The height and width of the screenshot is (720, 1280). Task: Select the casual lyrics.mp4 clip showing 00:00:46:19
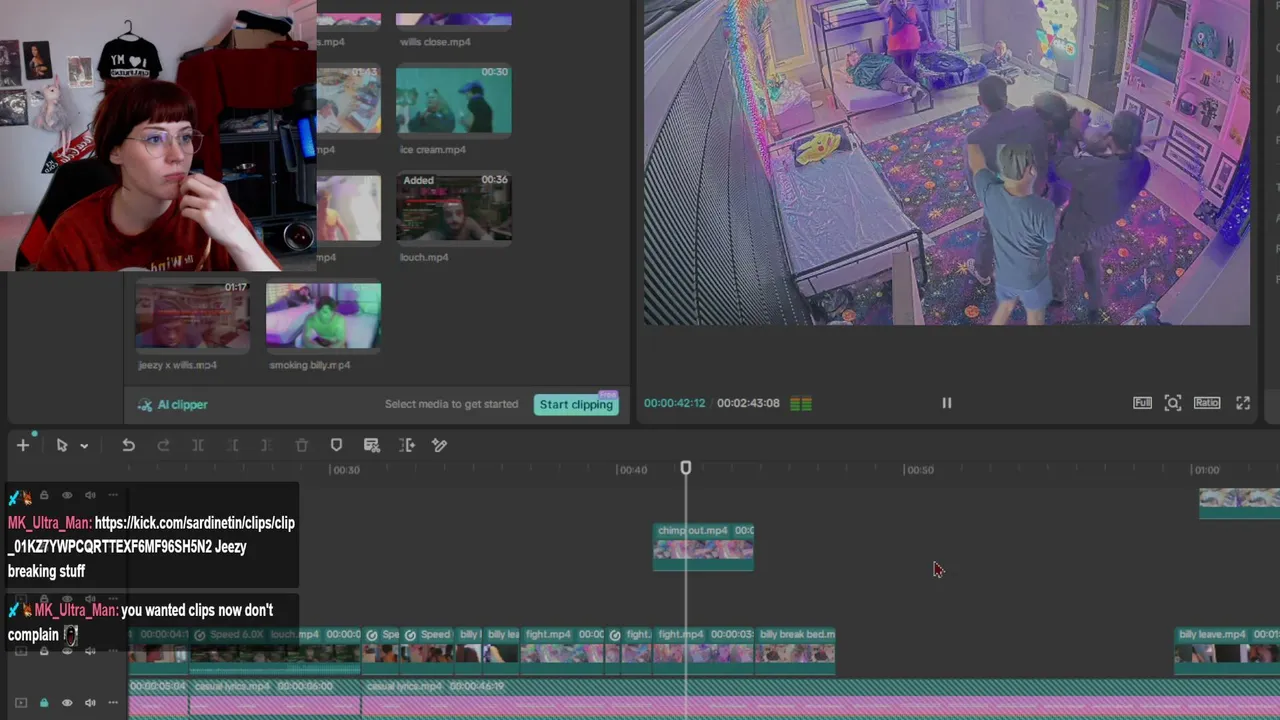point(820,698)
